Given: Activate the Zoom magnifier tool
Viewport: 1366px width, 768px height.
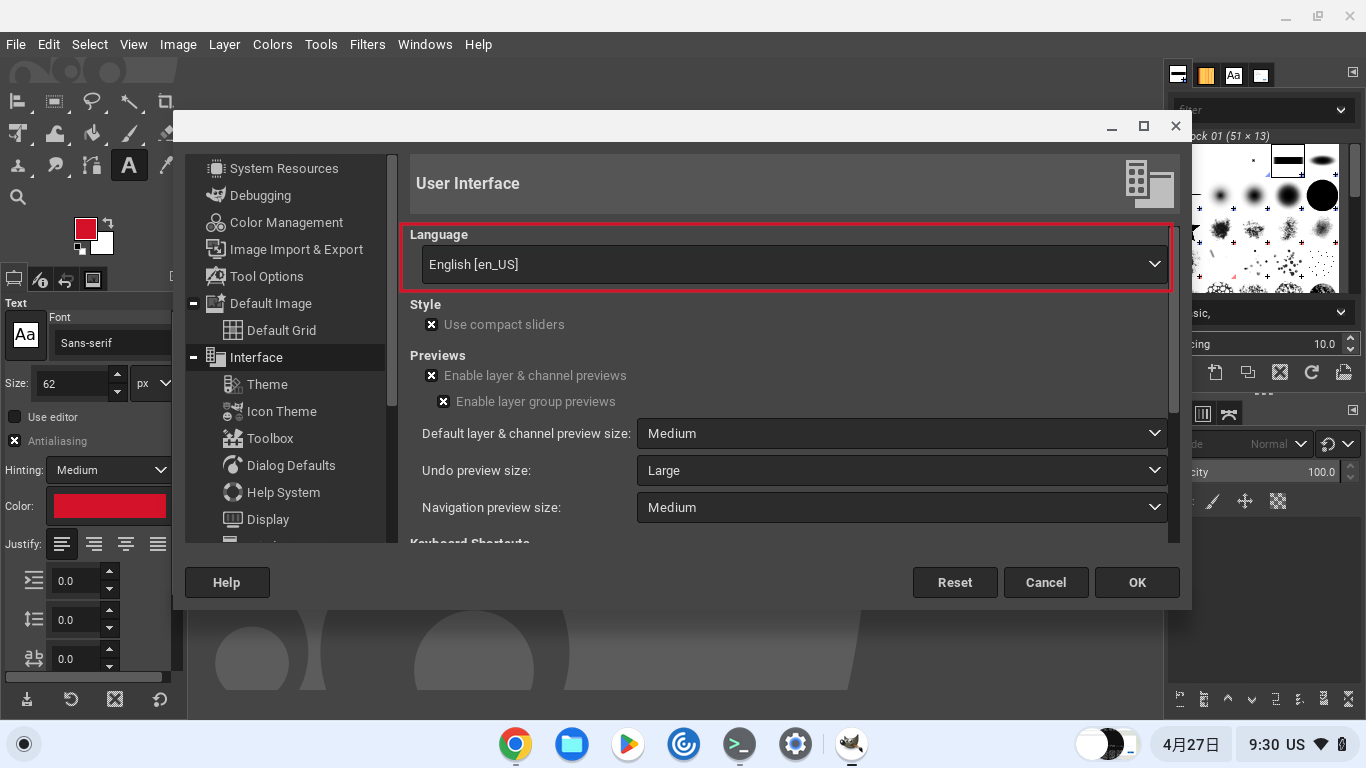Looking at the screenshot, I should point(18,197).
